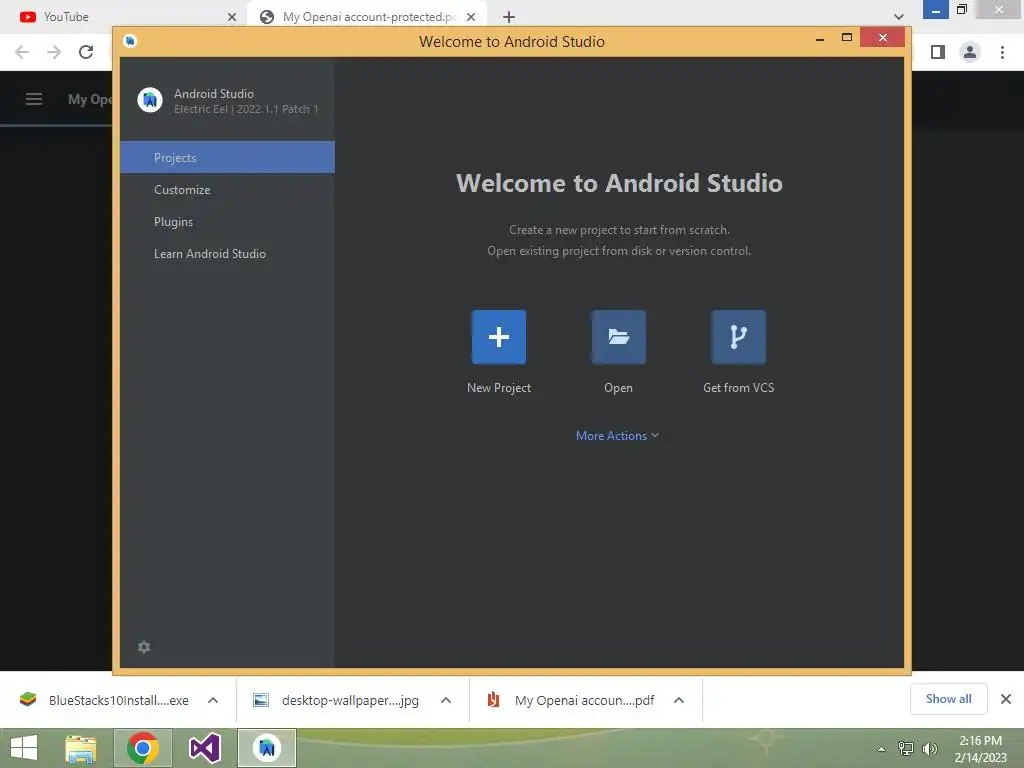Close the Chrome downloads bar
Image resolution: width=1024 pixels, height=768 pixels.
click(x=1006, y=699)
